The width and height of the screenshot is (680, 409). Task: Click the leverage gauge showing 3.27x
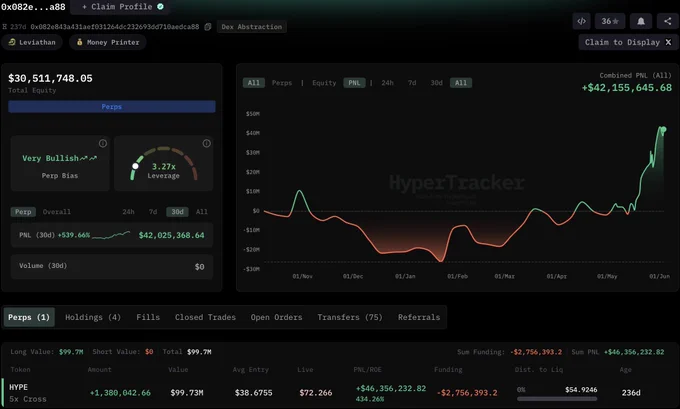click(x=163, y=164)
